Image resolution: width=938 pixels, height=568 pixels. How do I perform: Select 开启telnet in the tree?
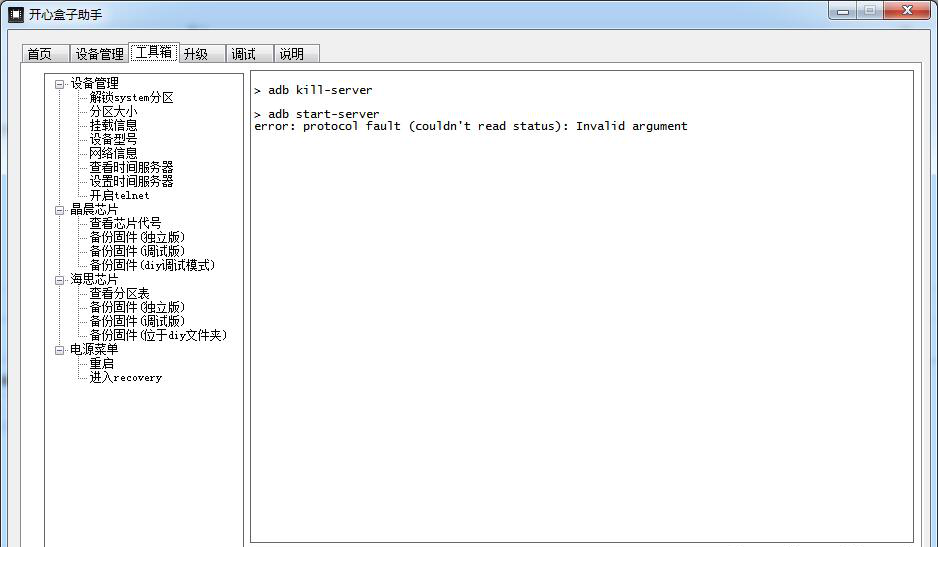click(x=119, y=195)
